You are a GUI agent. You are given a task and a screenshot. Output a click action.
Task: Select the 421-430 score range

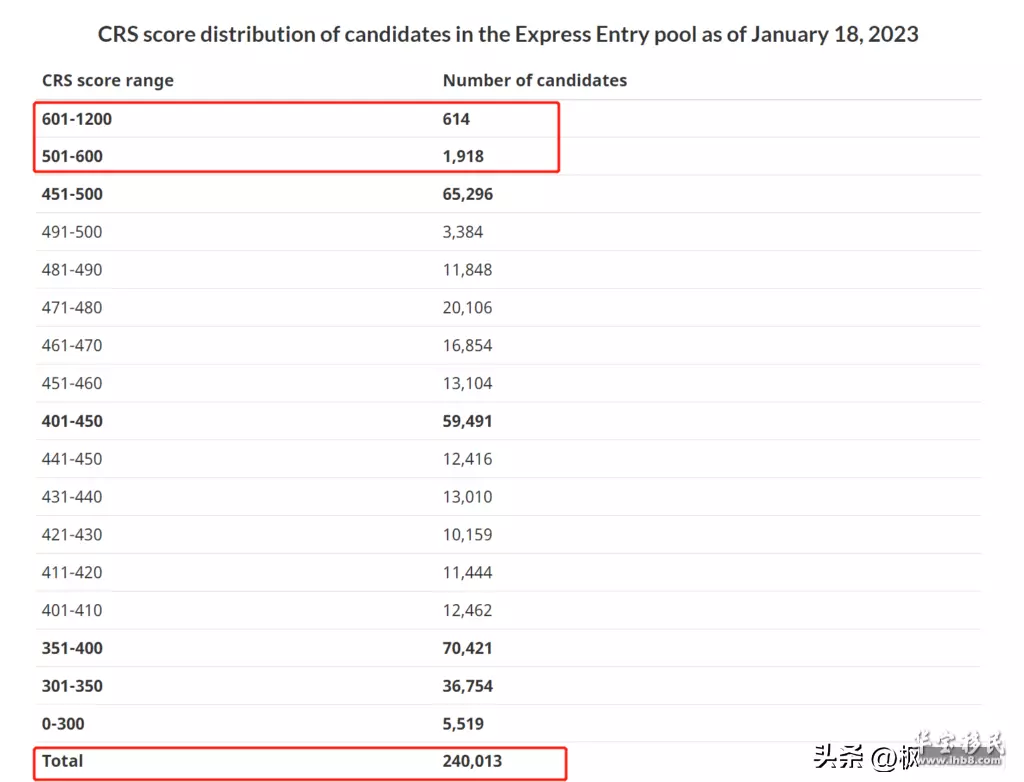[72, 535]
